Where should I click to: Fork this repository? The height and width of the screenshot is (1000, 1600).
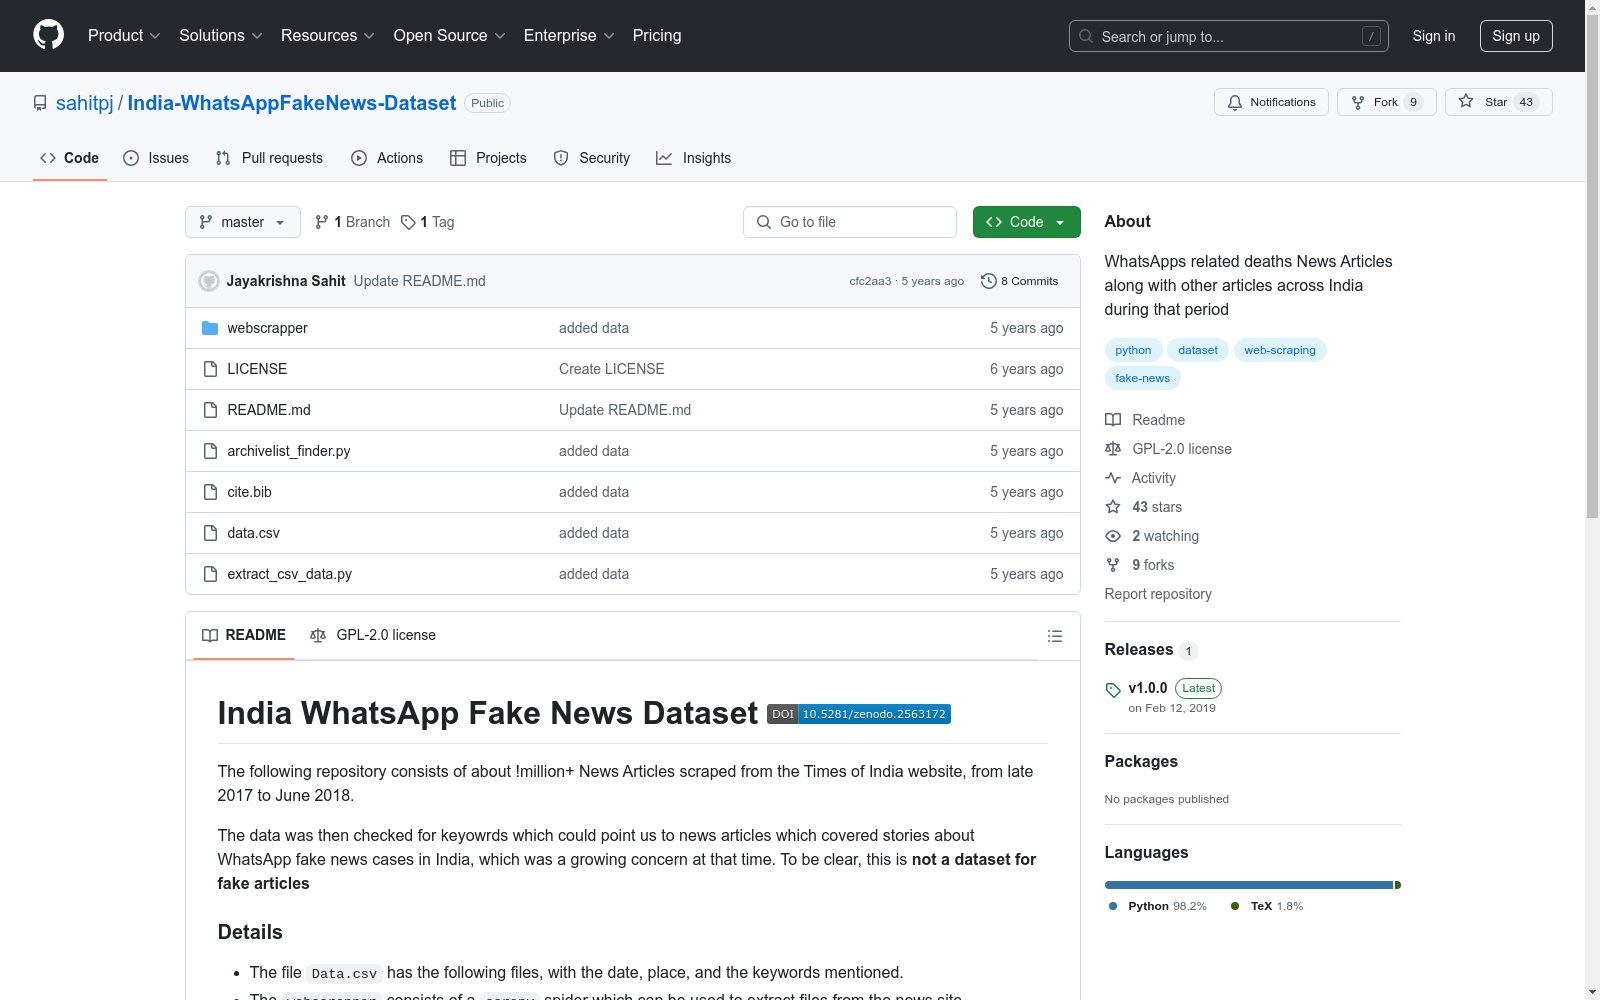(1386, 102)
